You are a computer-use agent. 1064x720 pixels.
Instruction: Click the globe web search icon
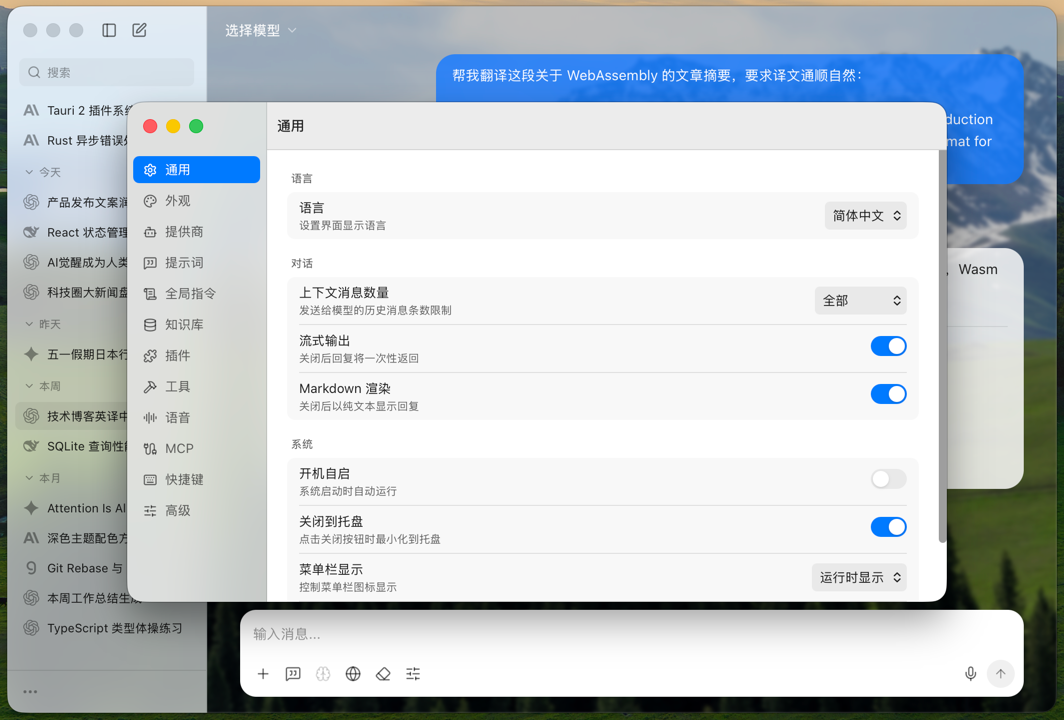tap(353, 674)
